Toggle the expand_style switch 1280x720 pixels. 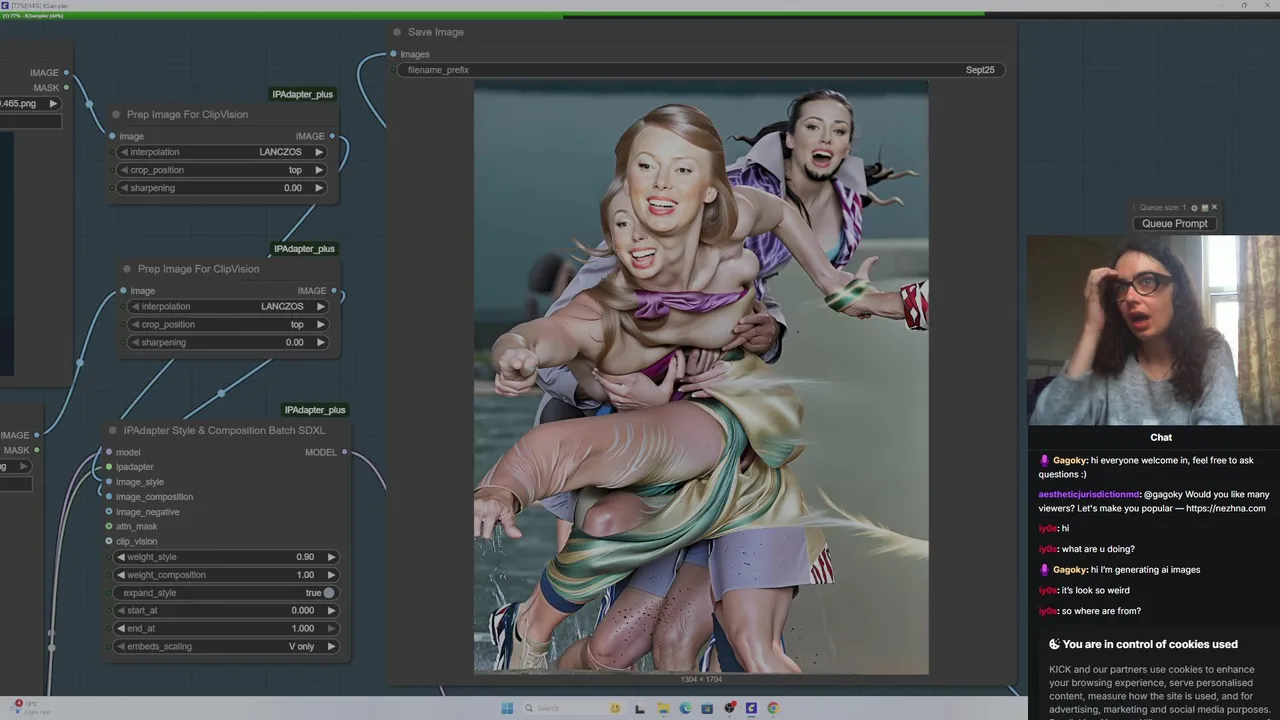(x=327, y=593)
